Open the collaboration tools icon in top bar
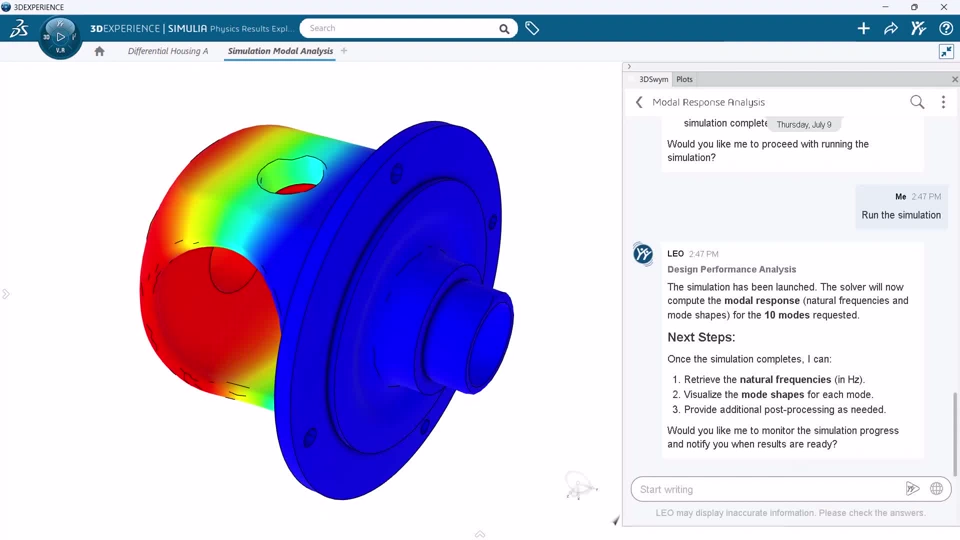Viewport: 960px width, 540px height. 918,28
